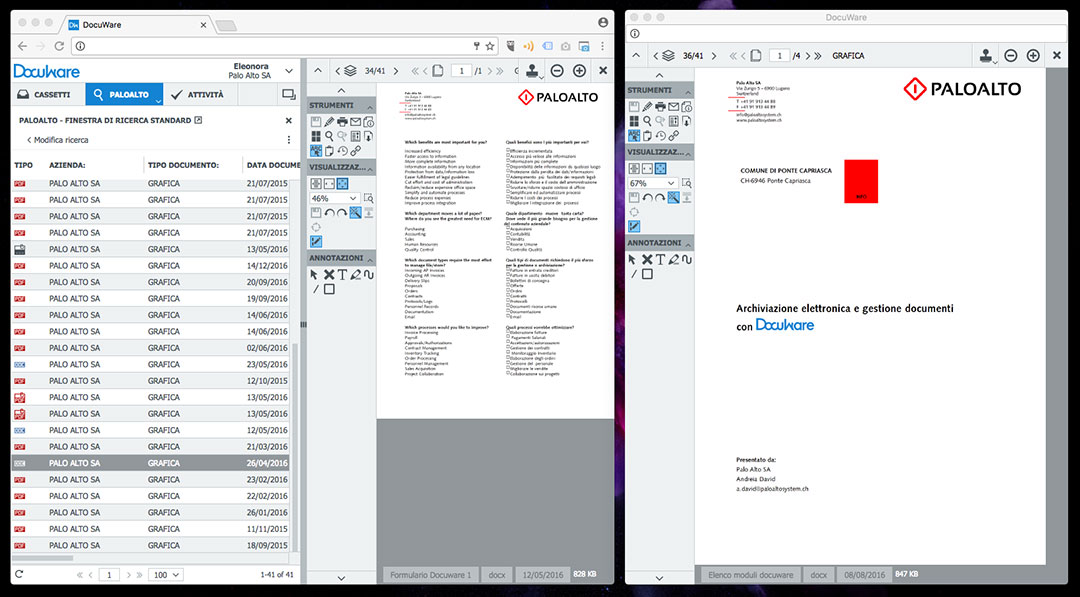The width and height of the screenshot is (1080, 597).
Task: Select the arrow pointer tool in right viewer
Action: [633, 260]
